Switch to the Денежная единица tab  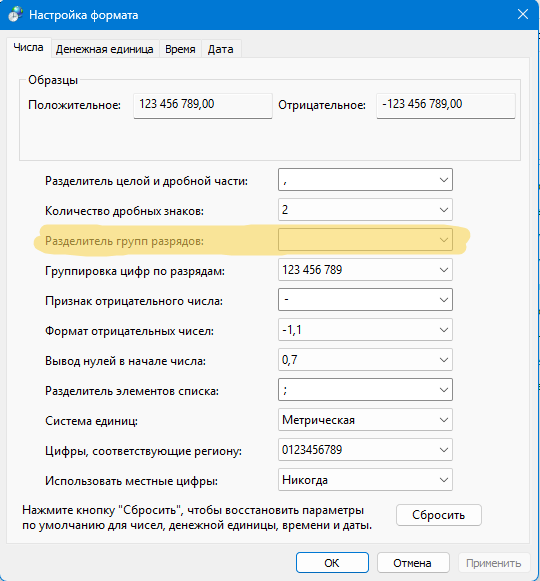(x=105, y=49)
